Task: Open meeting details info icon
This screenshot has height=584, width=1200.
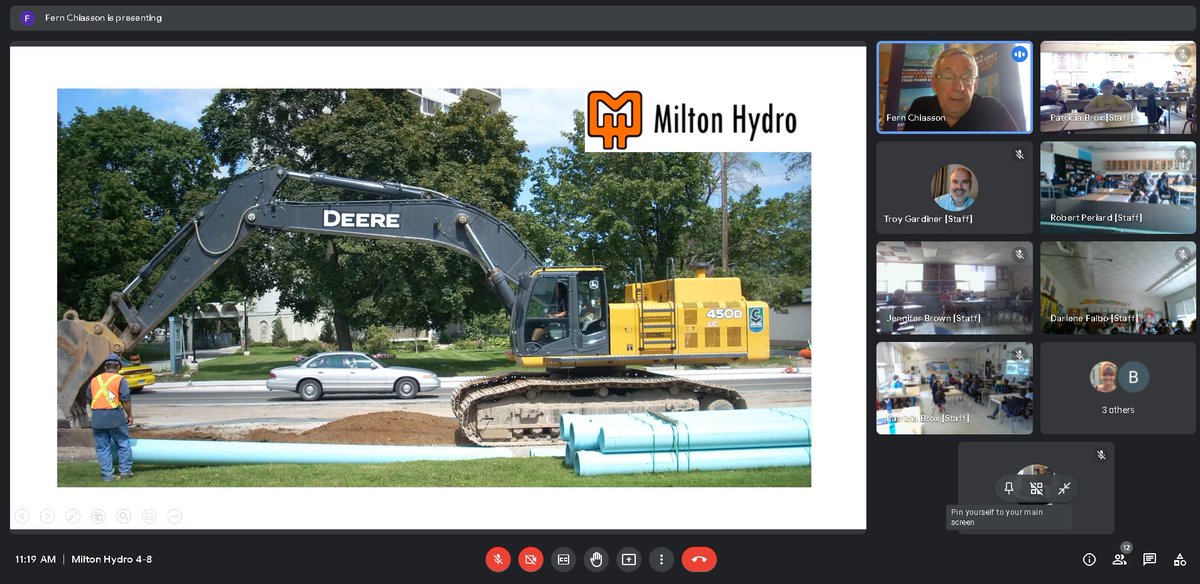Action: click(1089, 559)
